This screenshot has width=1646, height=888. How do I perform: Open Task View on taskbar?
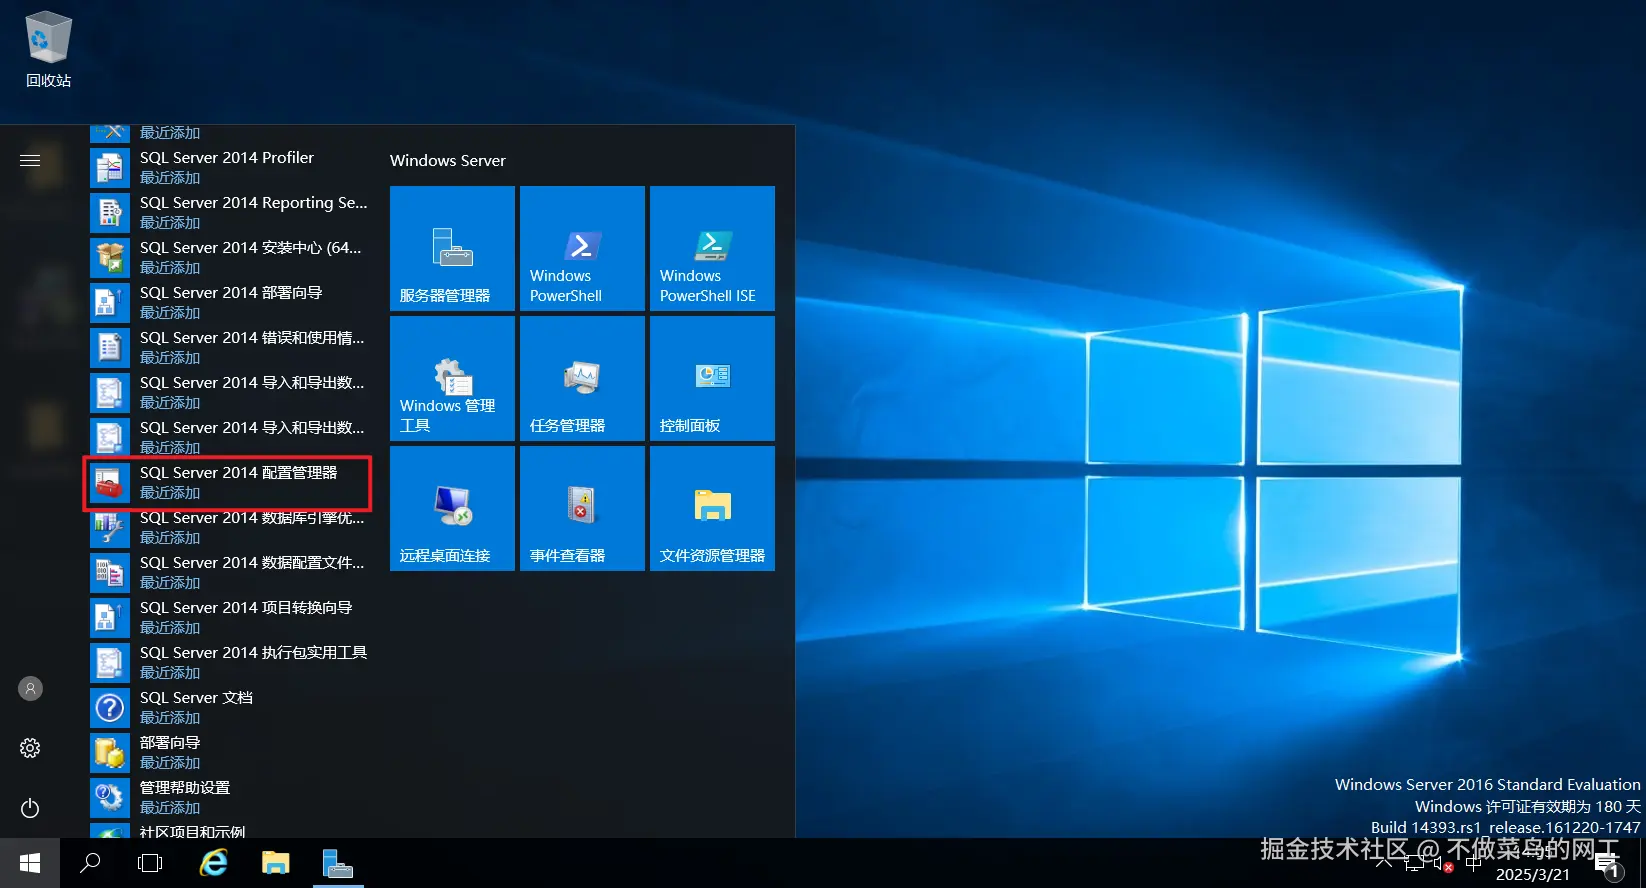click(x=150, y=863)
